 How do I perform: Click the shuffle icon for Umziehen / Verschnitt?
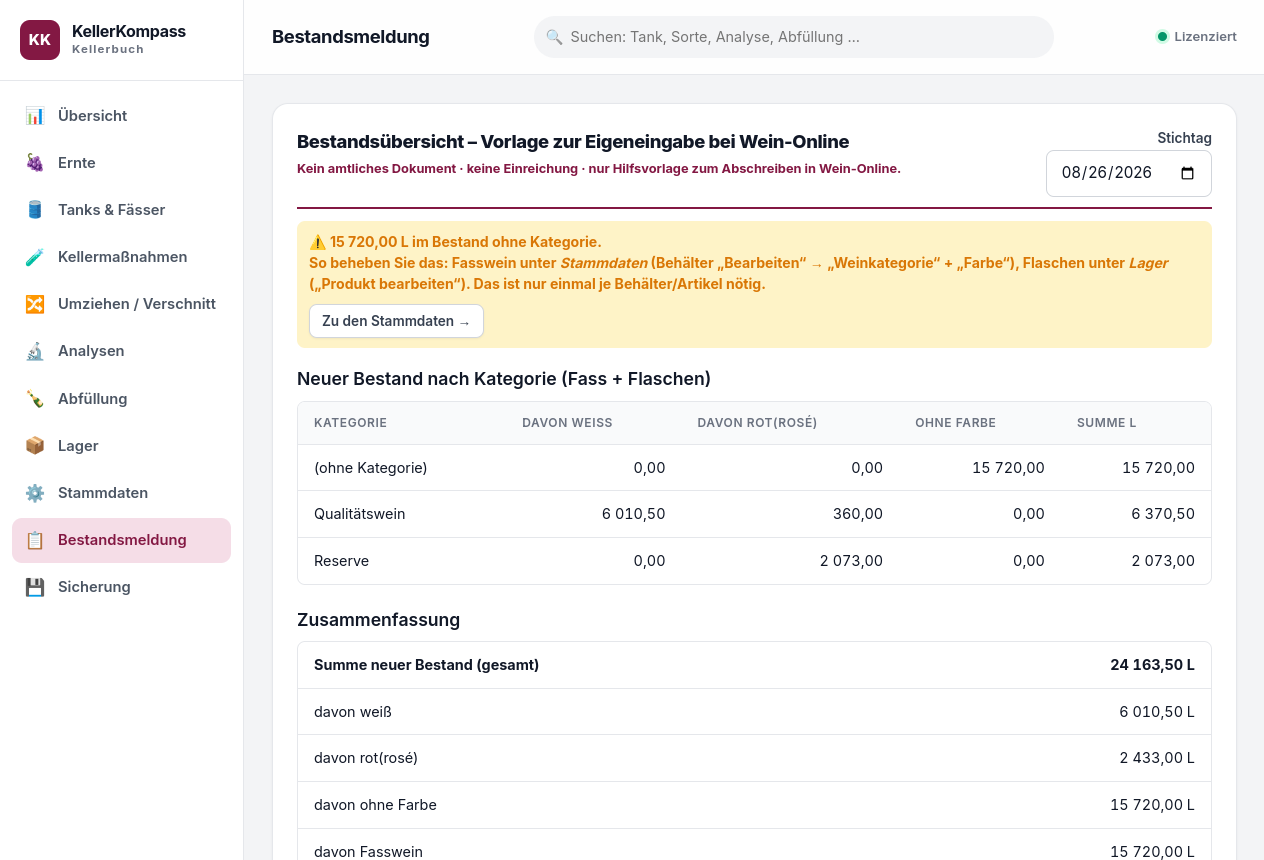pyautogui.click(x=35, y=304)
